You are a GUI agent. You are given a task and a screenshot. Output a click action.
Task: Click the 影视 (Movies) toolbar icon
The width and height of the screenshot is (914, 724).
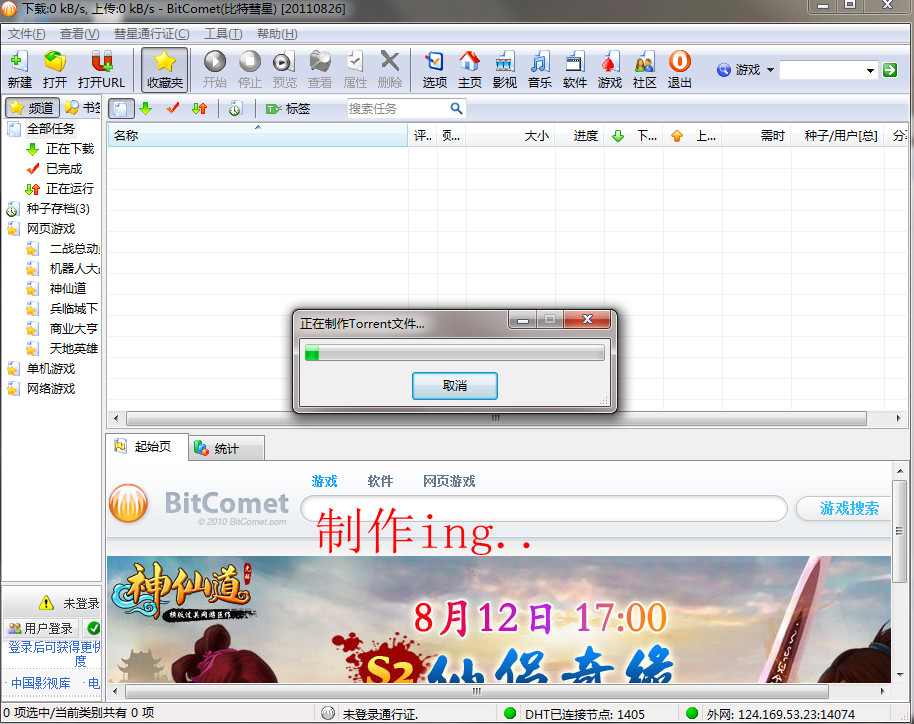[504, 69]
